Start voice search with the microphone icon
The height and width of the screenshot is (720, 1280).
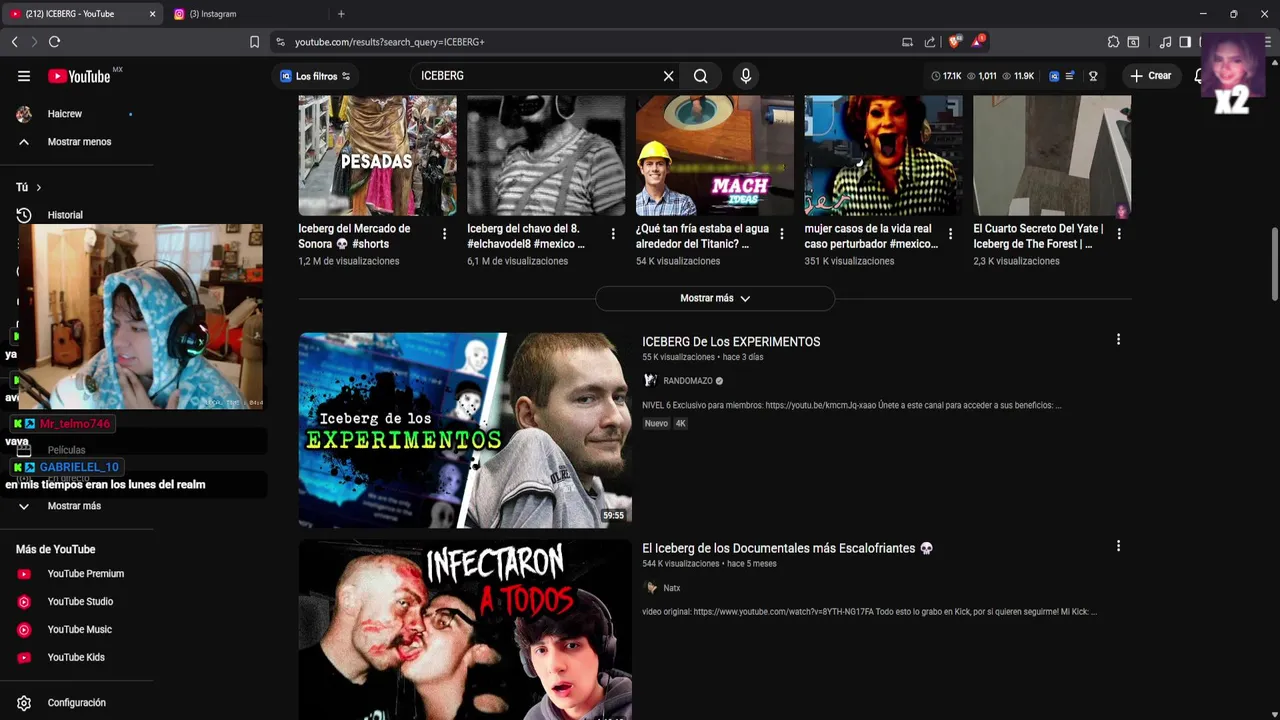745,76
